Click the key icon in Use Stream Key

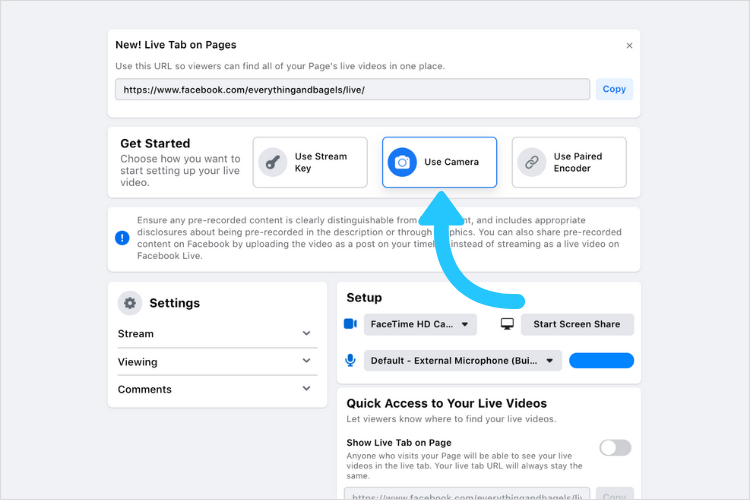(x=273, y=162)
